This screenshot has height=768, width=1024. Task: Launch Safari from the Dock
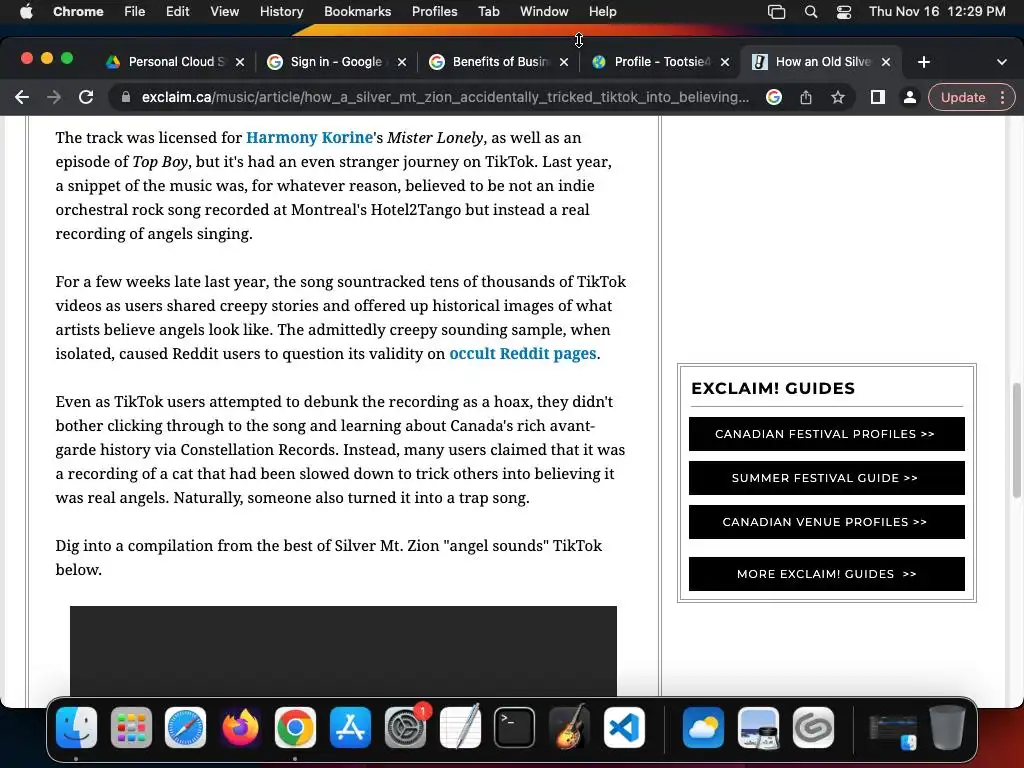(185, 727)
